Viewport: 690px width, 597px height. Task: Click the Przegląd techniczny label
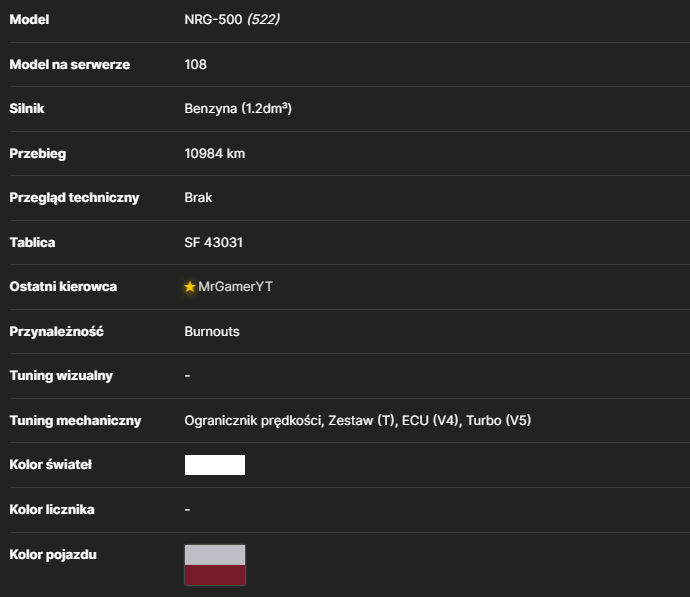coord(74,198)
